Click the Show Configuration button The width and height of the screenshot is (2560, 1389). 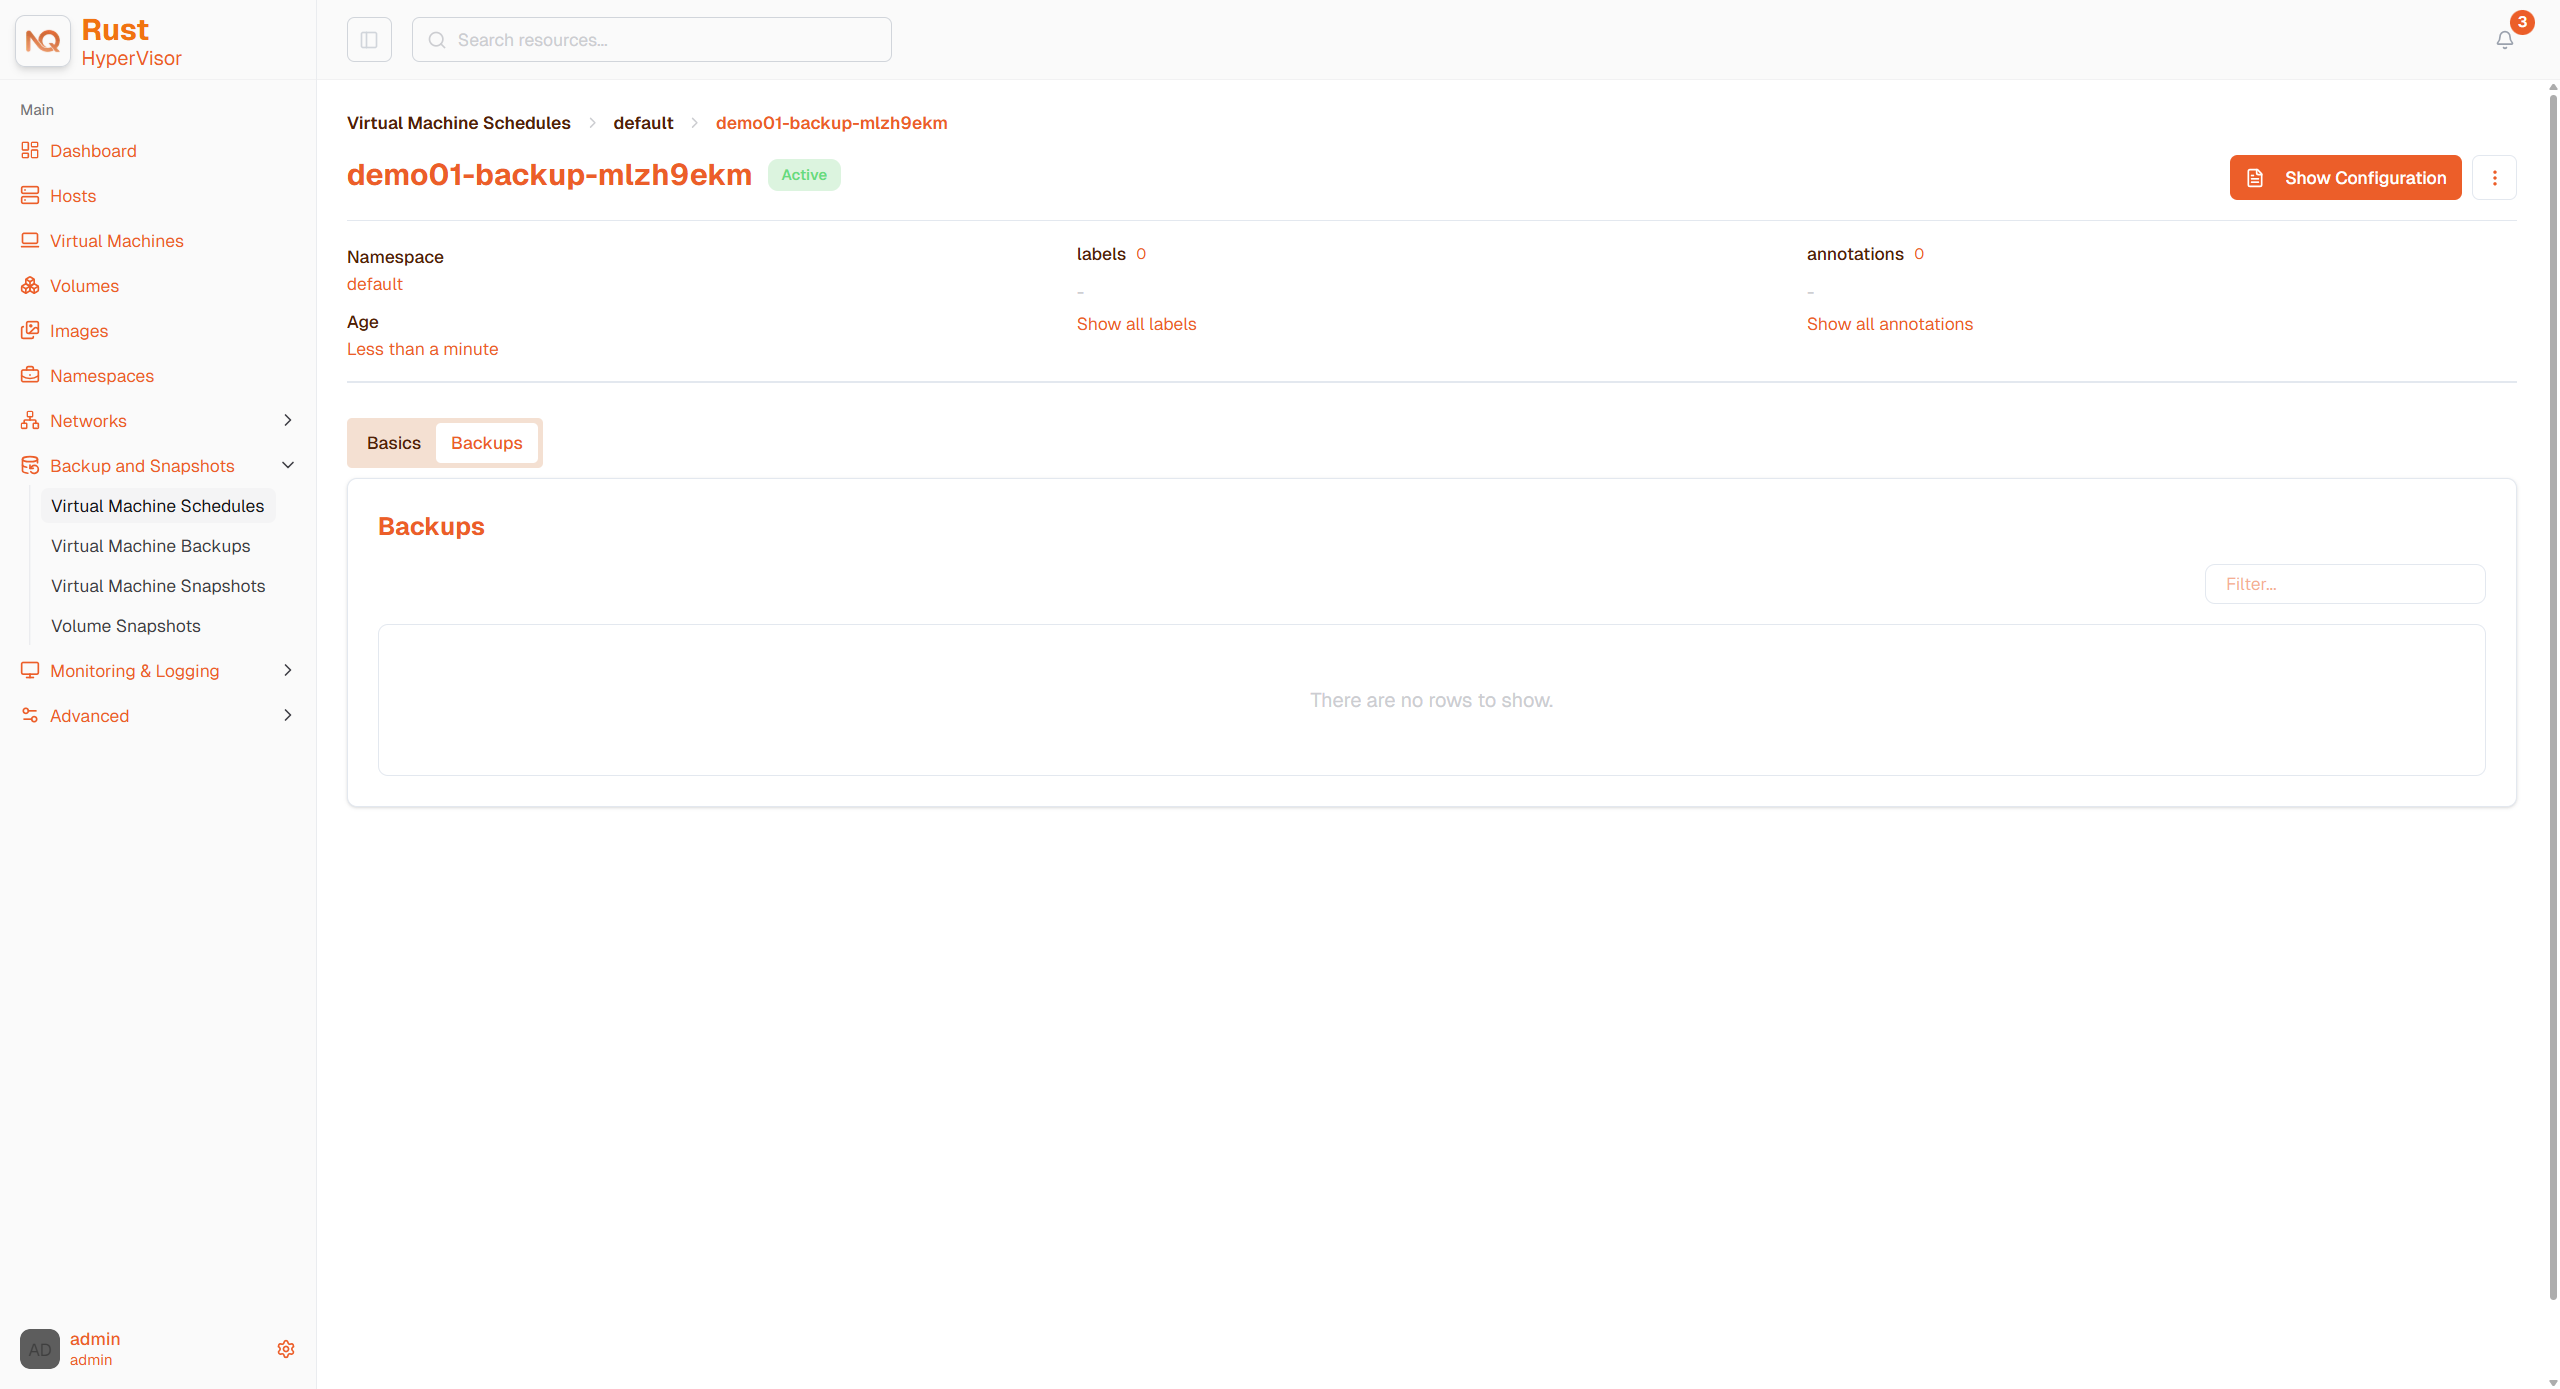click(x=2346, y=178)
